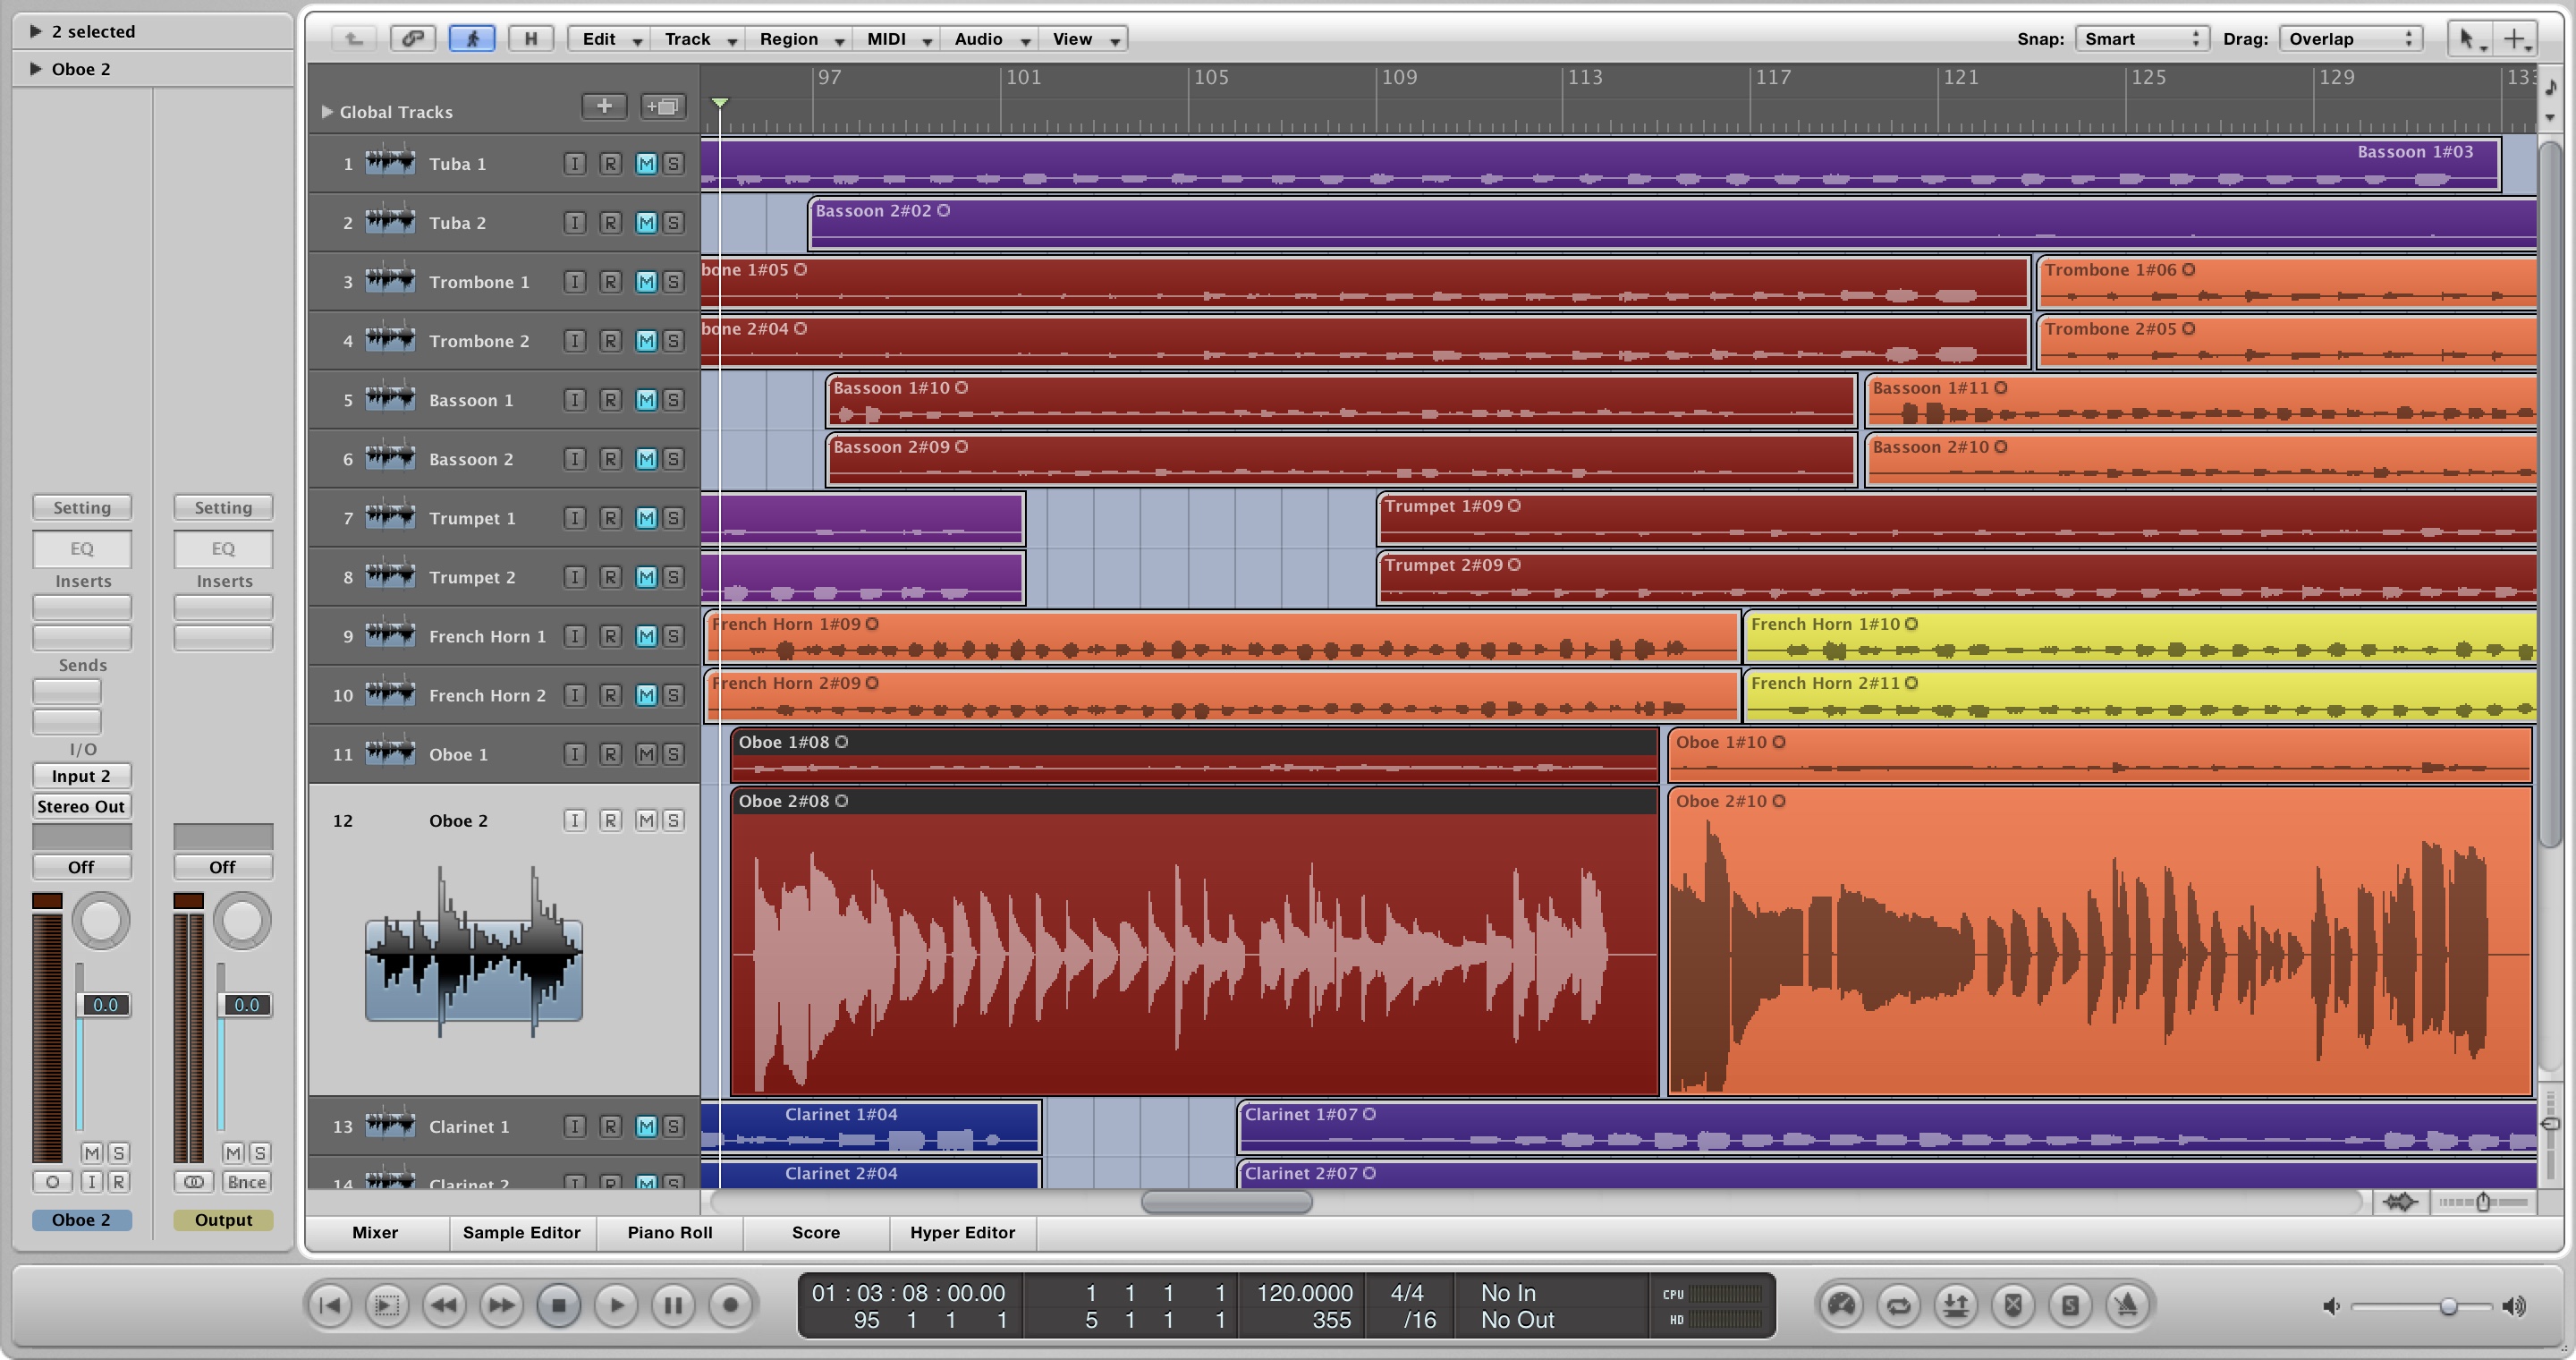Click the Cycle mode loop icon
Viewport: 2576px width, 1360px height.
point(1898,1305)
